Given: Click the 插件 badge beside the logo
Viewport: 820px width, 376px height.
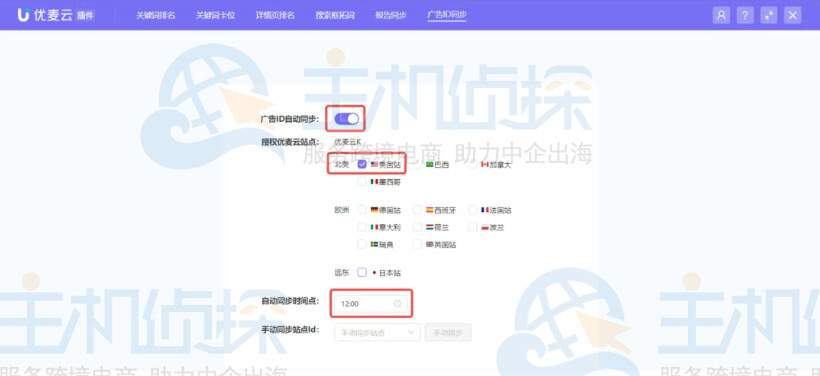Looking at the screenshot, I should tap(85, 16).
